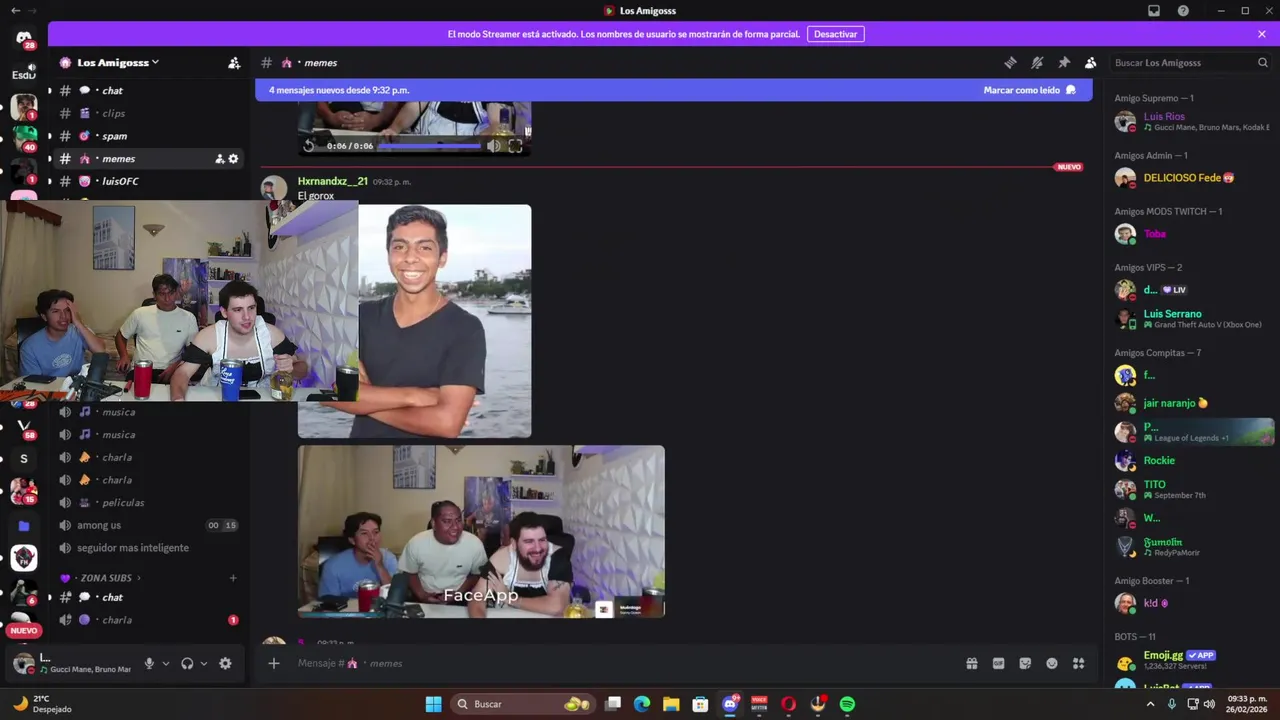Open Windows Start menu
The image size is (1280, 720).
tap(433, 704)
